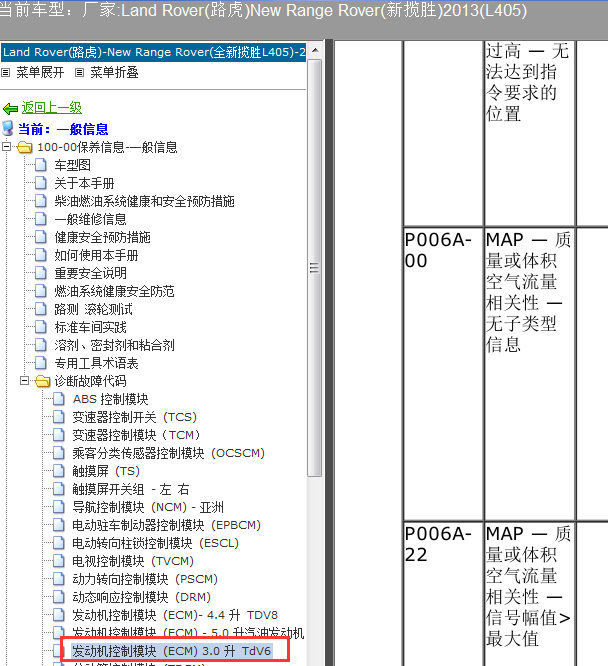Open the ABS 控制模块 fault codes
The image size is (608, 666).
click(x=110, y=399)
